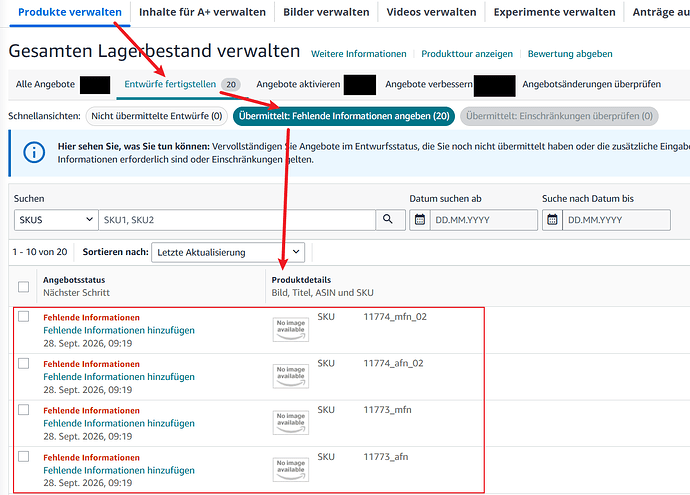Select the Alle Angebote sub-tab
The height and width of the screenshot is (495, 690).
[x=45, y=84]
